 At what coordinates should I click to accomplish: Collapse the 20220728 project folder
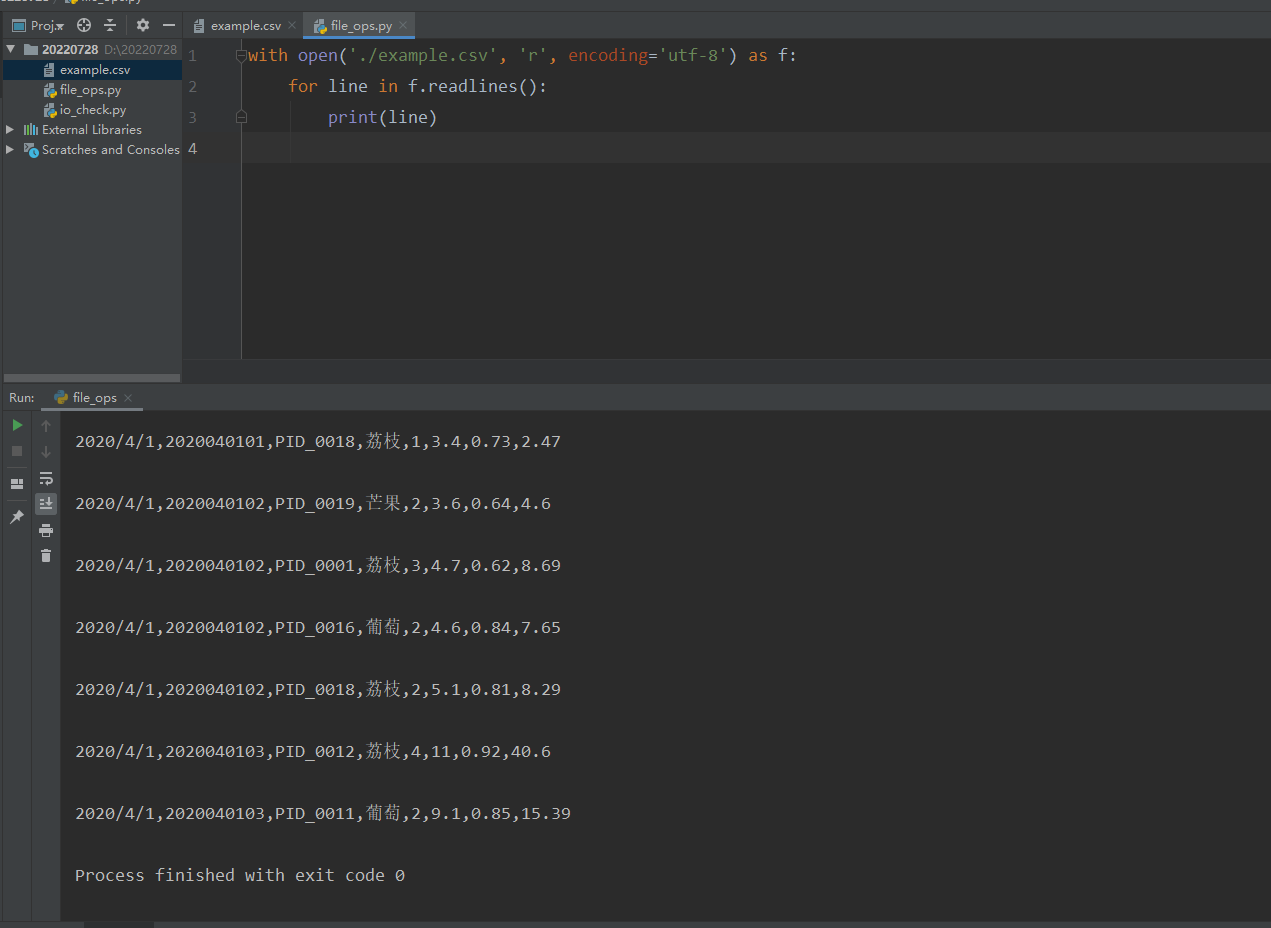(x=11, y=49)
